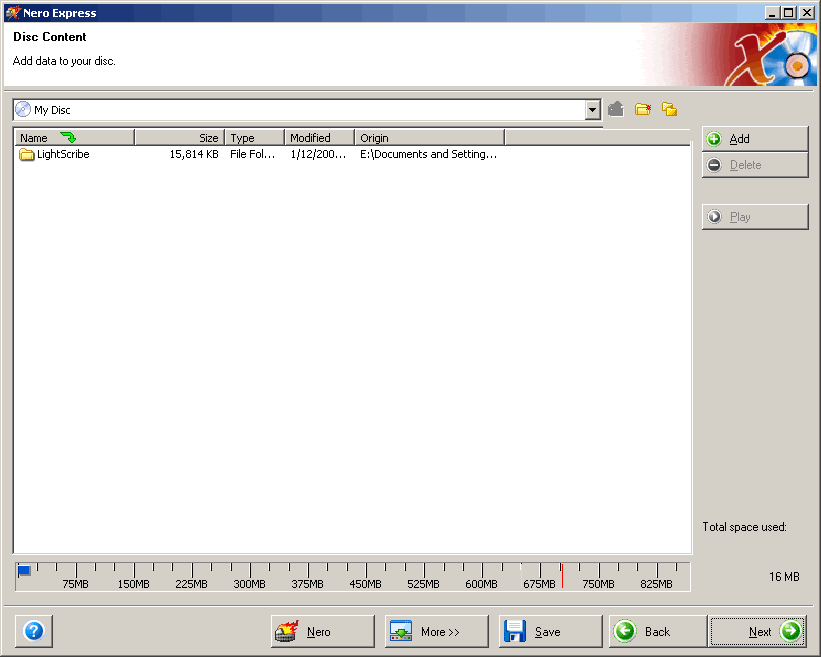Sort the file list by the Size column
821x657 pixels.
180,138
